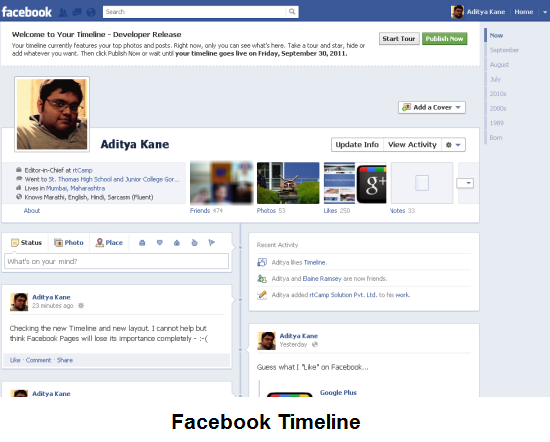Click the large profile picture
The image size is (550, 442).
click(x=52, y=114)
